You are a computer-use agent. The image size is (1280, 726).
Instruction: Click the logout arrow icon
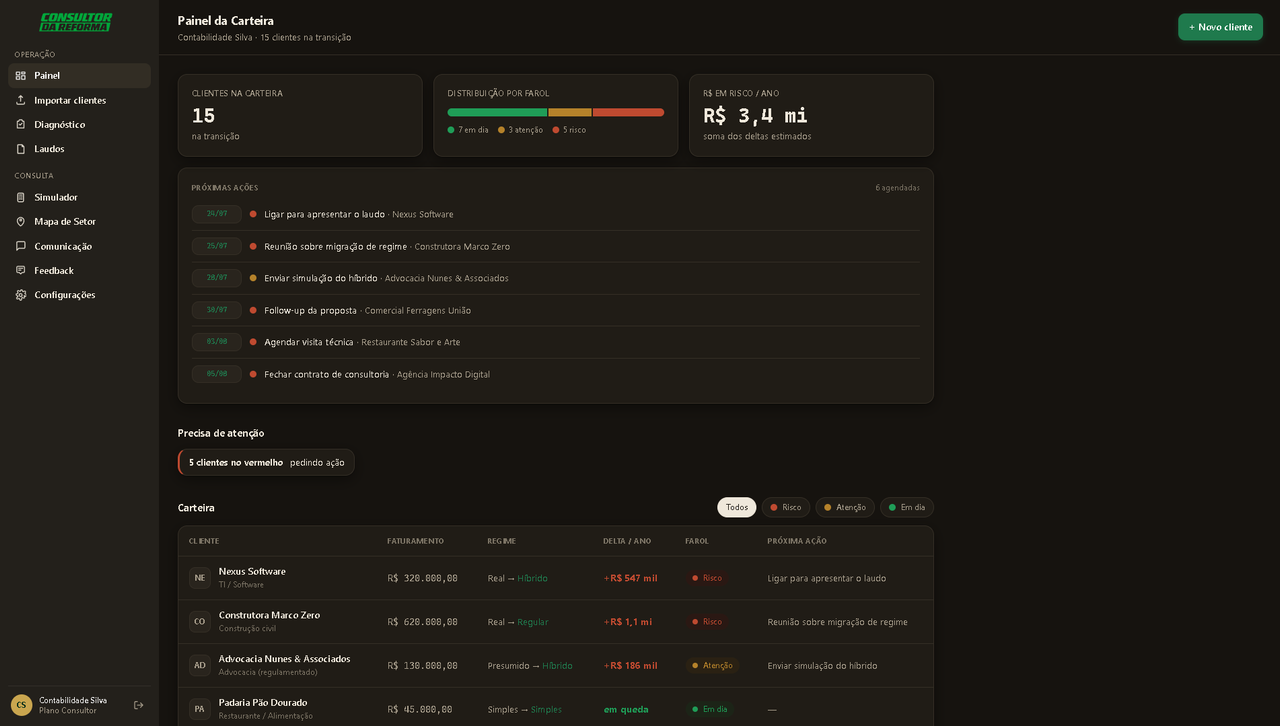[x=139, y=705]
